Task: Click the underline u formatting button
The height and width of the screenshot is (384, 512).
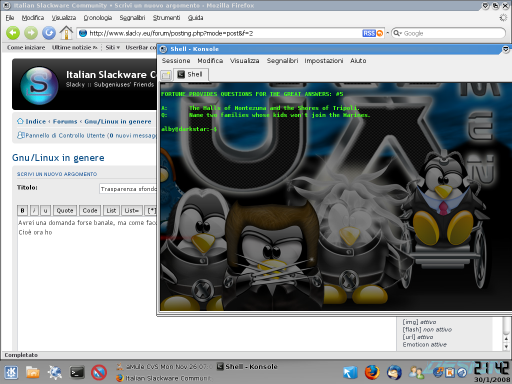Action: pyautogui.click(x=46, y=211)
